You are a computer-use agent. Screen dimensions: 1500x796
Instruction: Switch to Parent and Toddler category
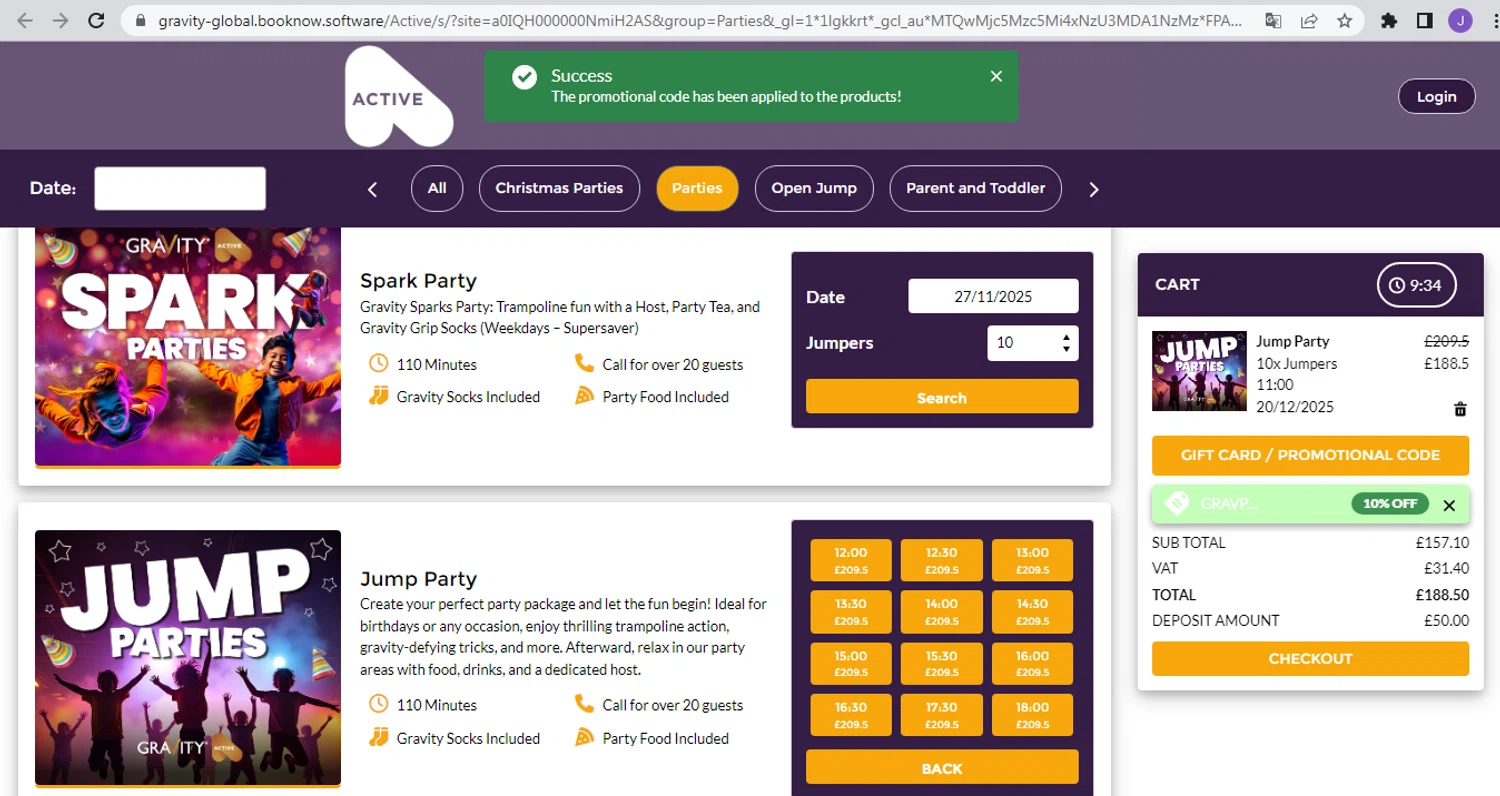tap(975, 188)
